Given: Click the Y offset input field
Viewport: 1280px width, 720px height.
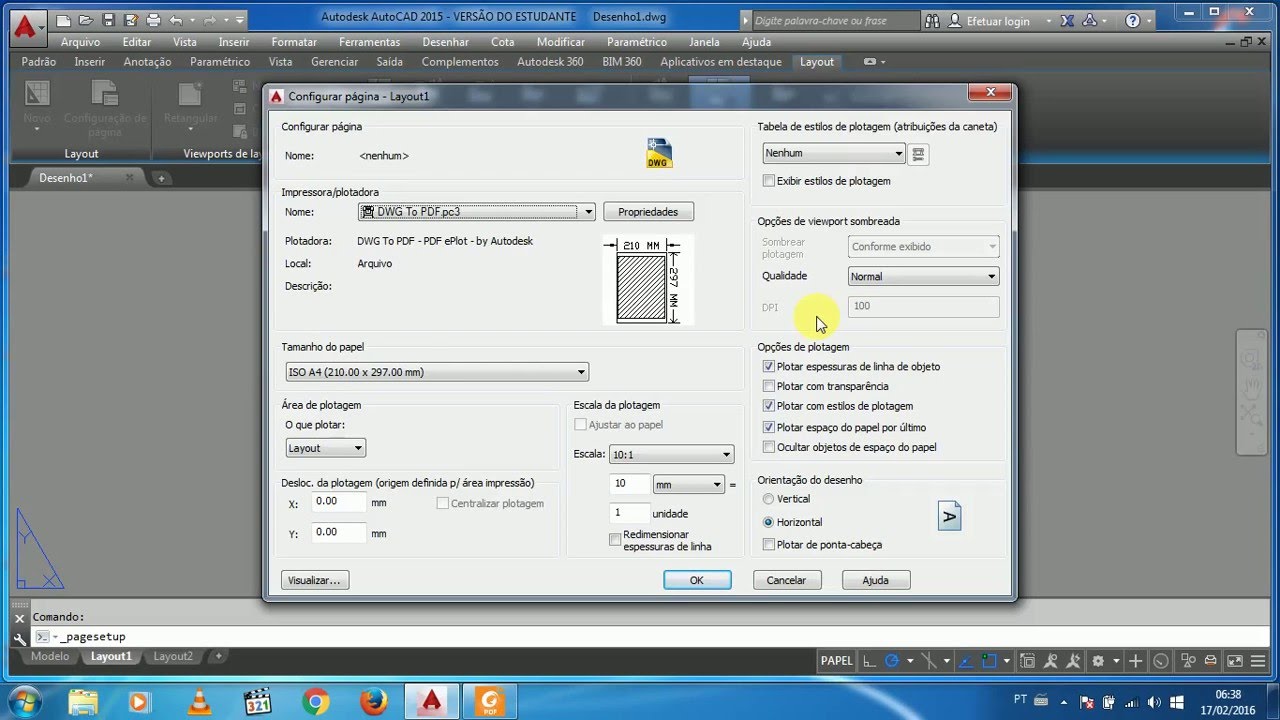Looking at the screenshot, I should (339, 533).
